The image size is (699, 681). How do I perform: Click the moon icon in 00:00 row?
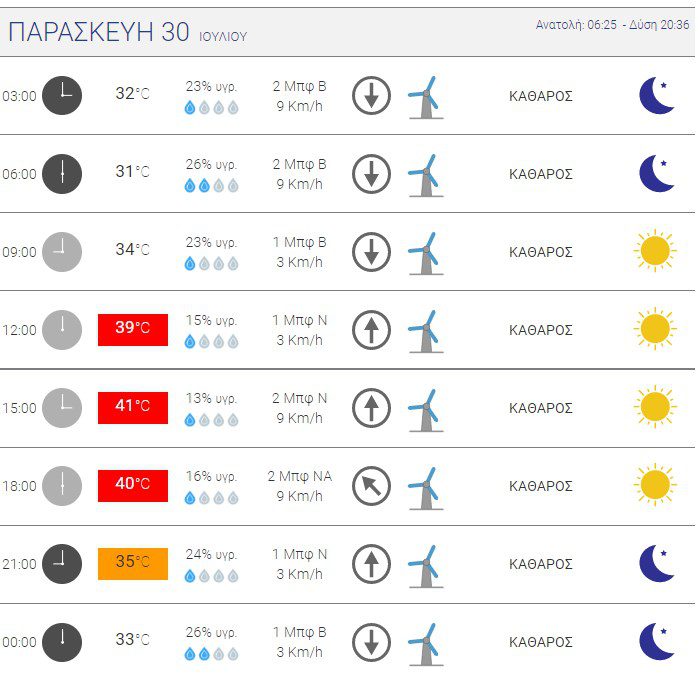point(657,641)
